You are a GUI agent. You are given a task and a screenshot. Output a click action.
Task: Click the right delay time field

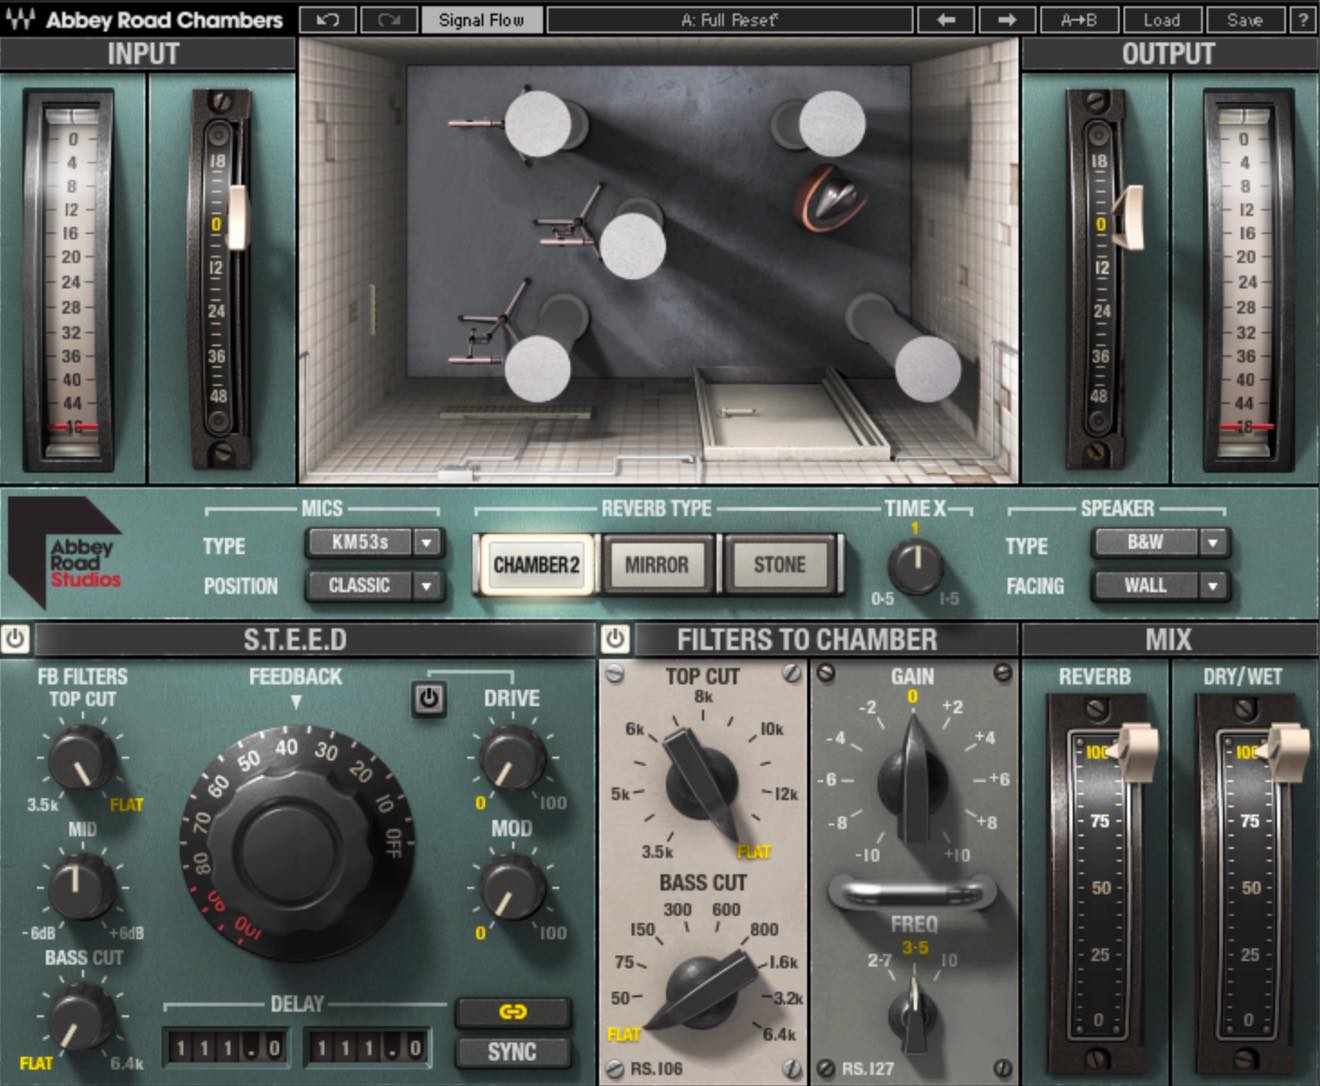(367, 1048)
